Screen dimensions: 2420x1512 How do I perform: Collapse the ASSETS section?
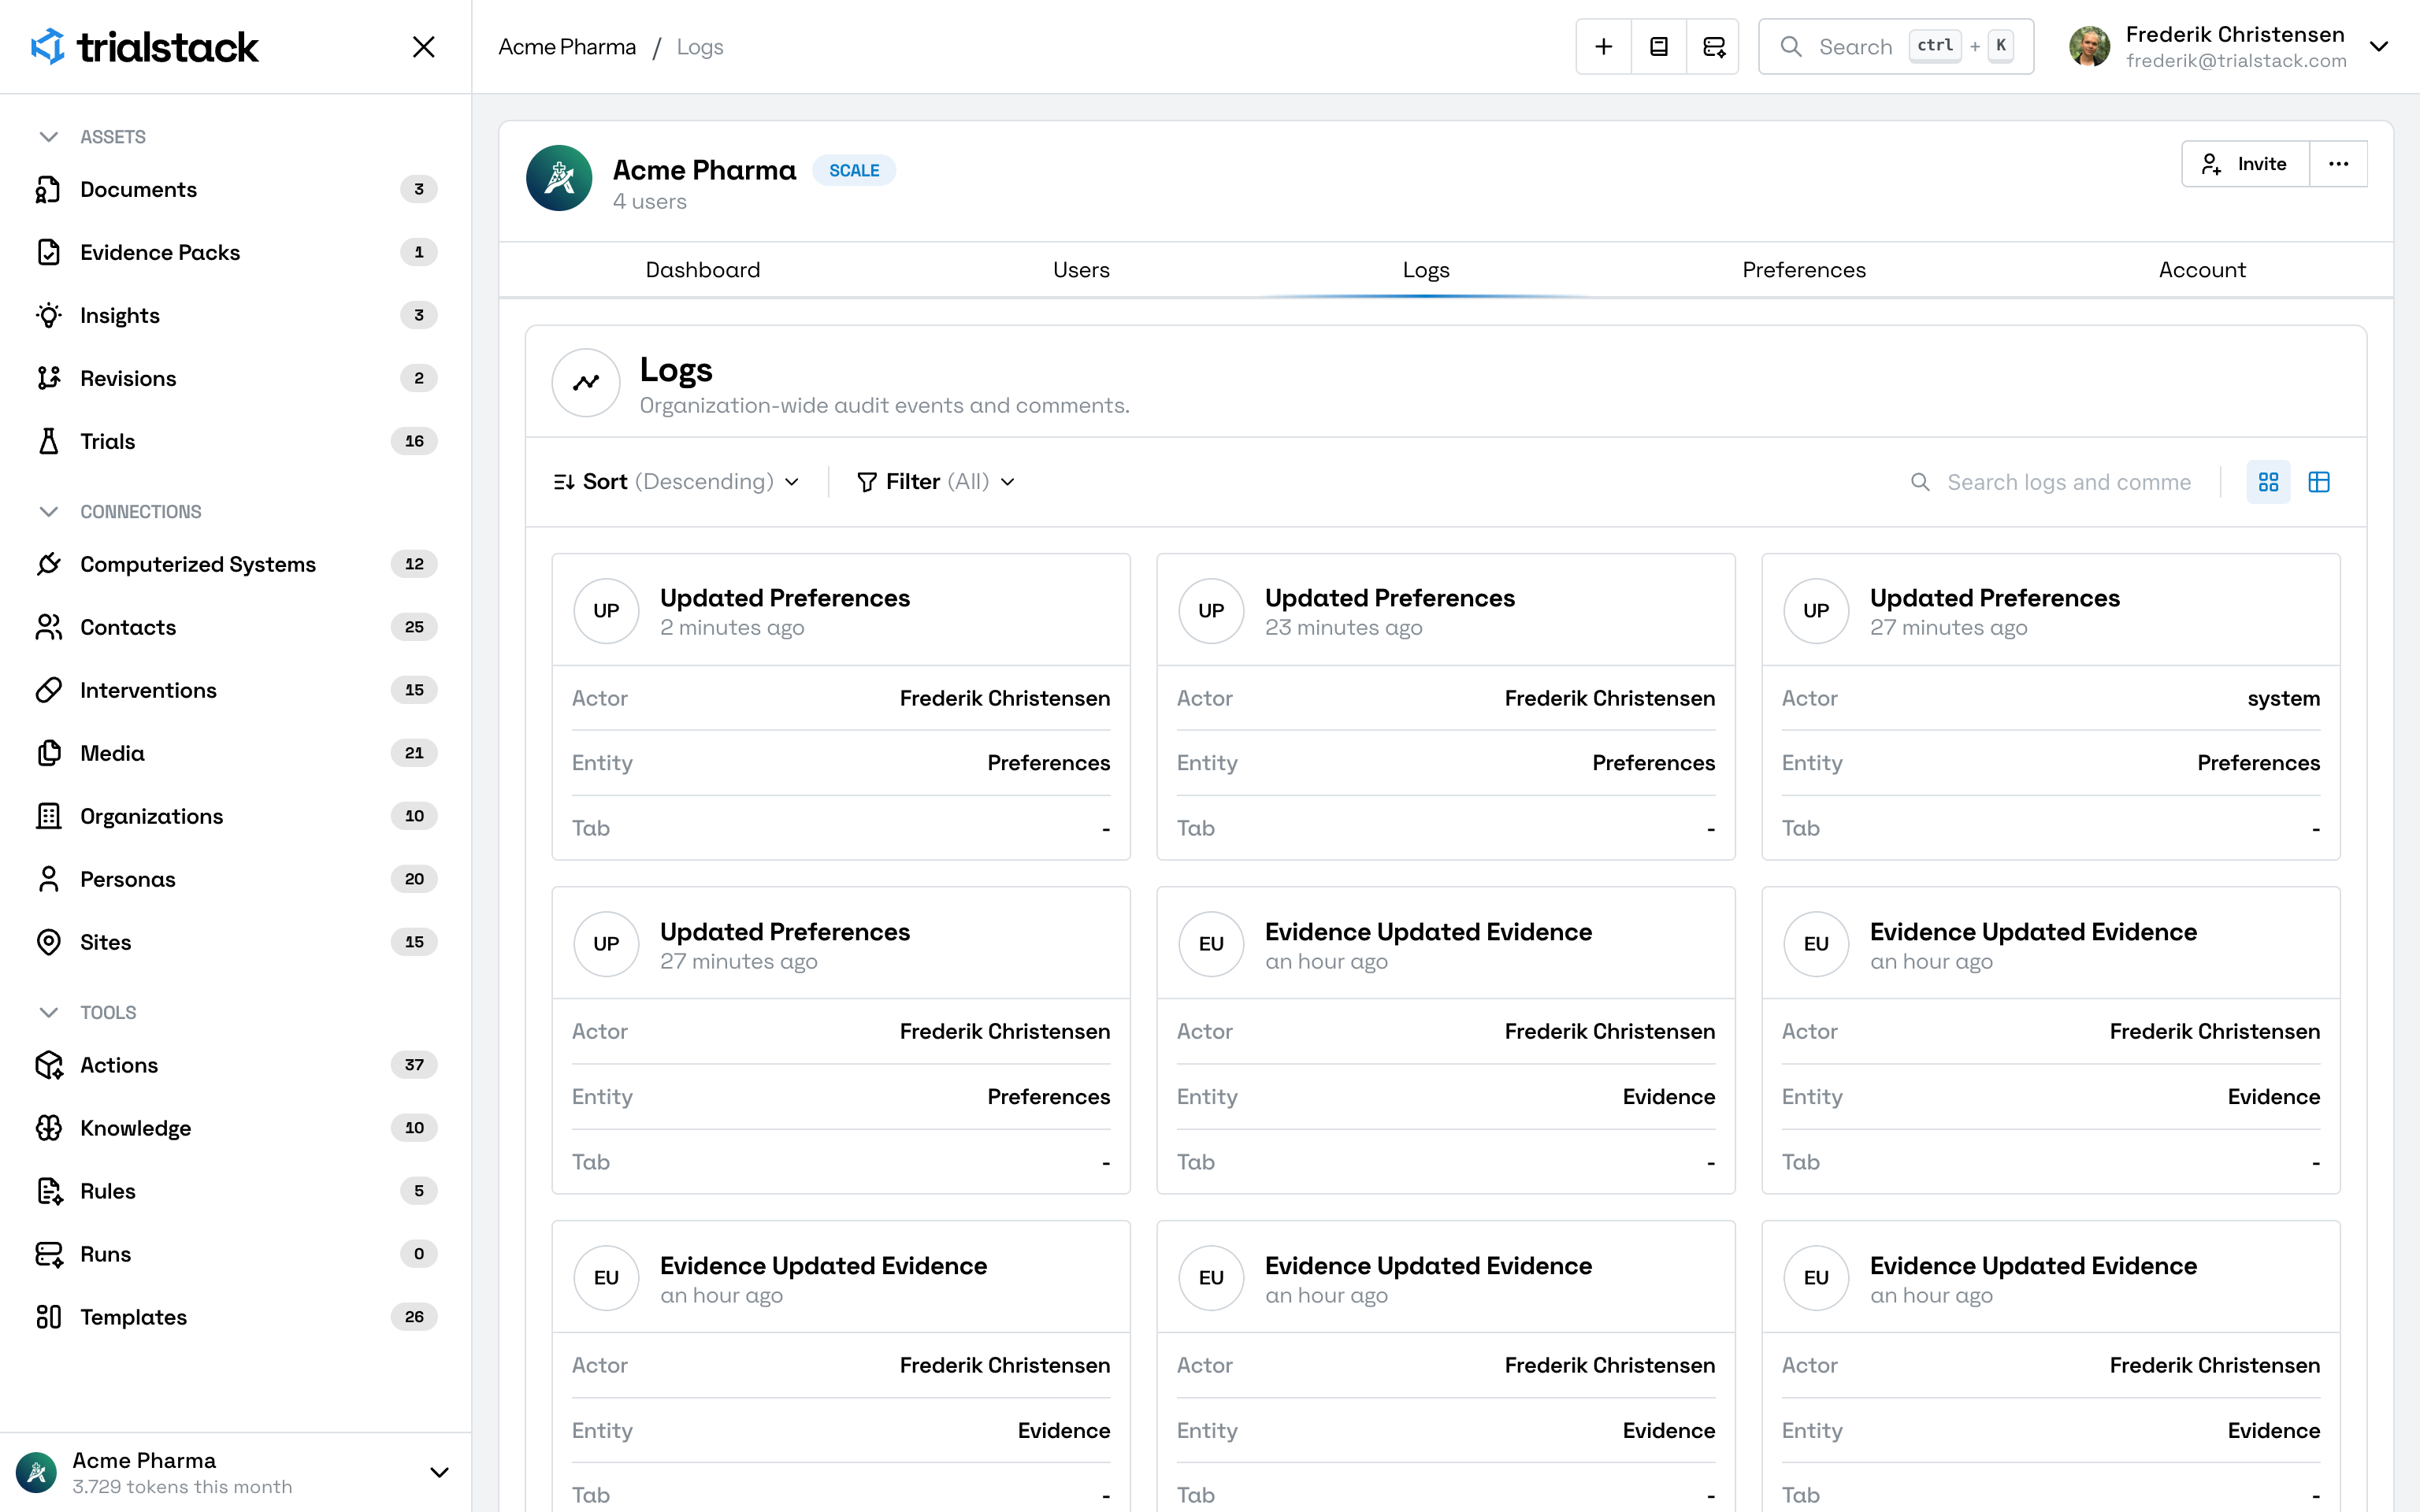click(x=48, y=137)
